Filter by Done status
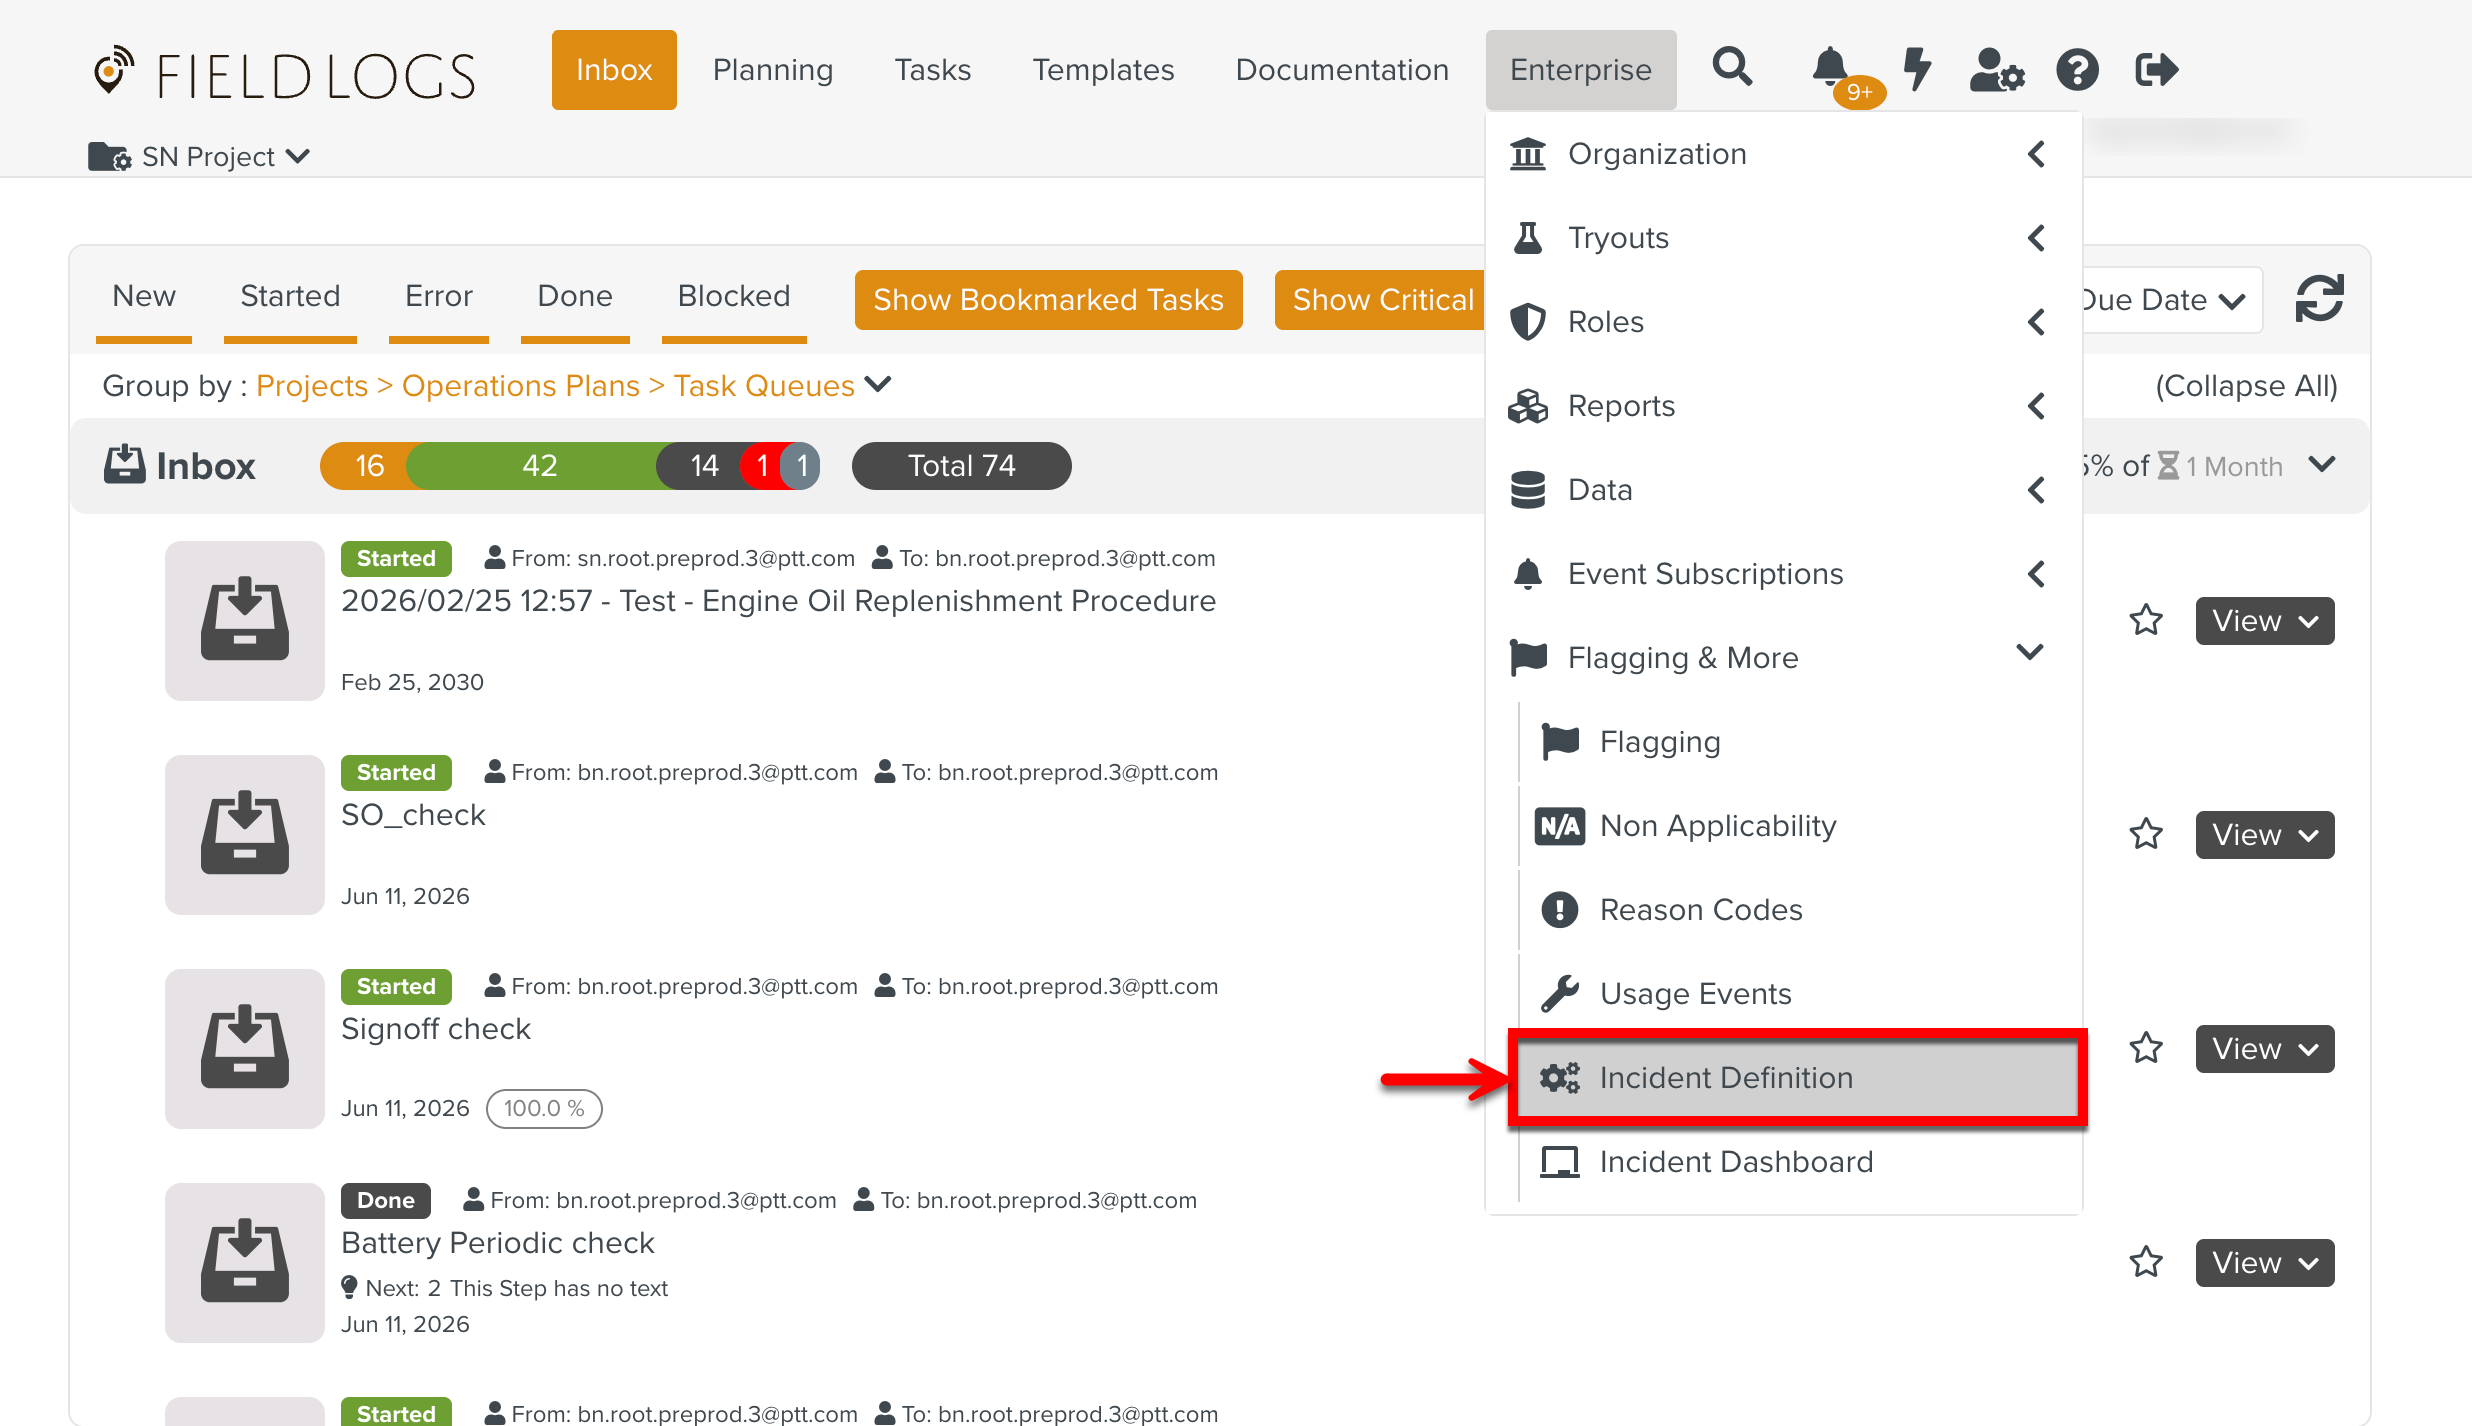This screenshot has width=2472, height=1426. click(575, 296)
